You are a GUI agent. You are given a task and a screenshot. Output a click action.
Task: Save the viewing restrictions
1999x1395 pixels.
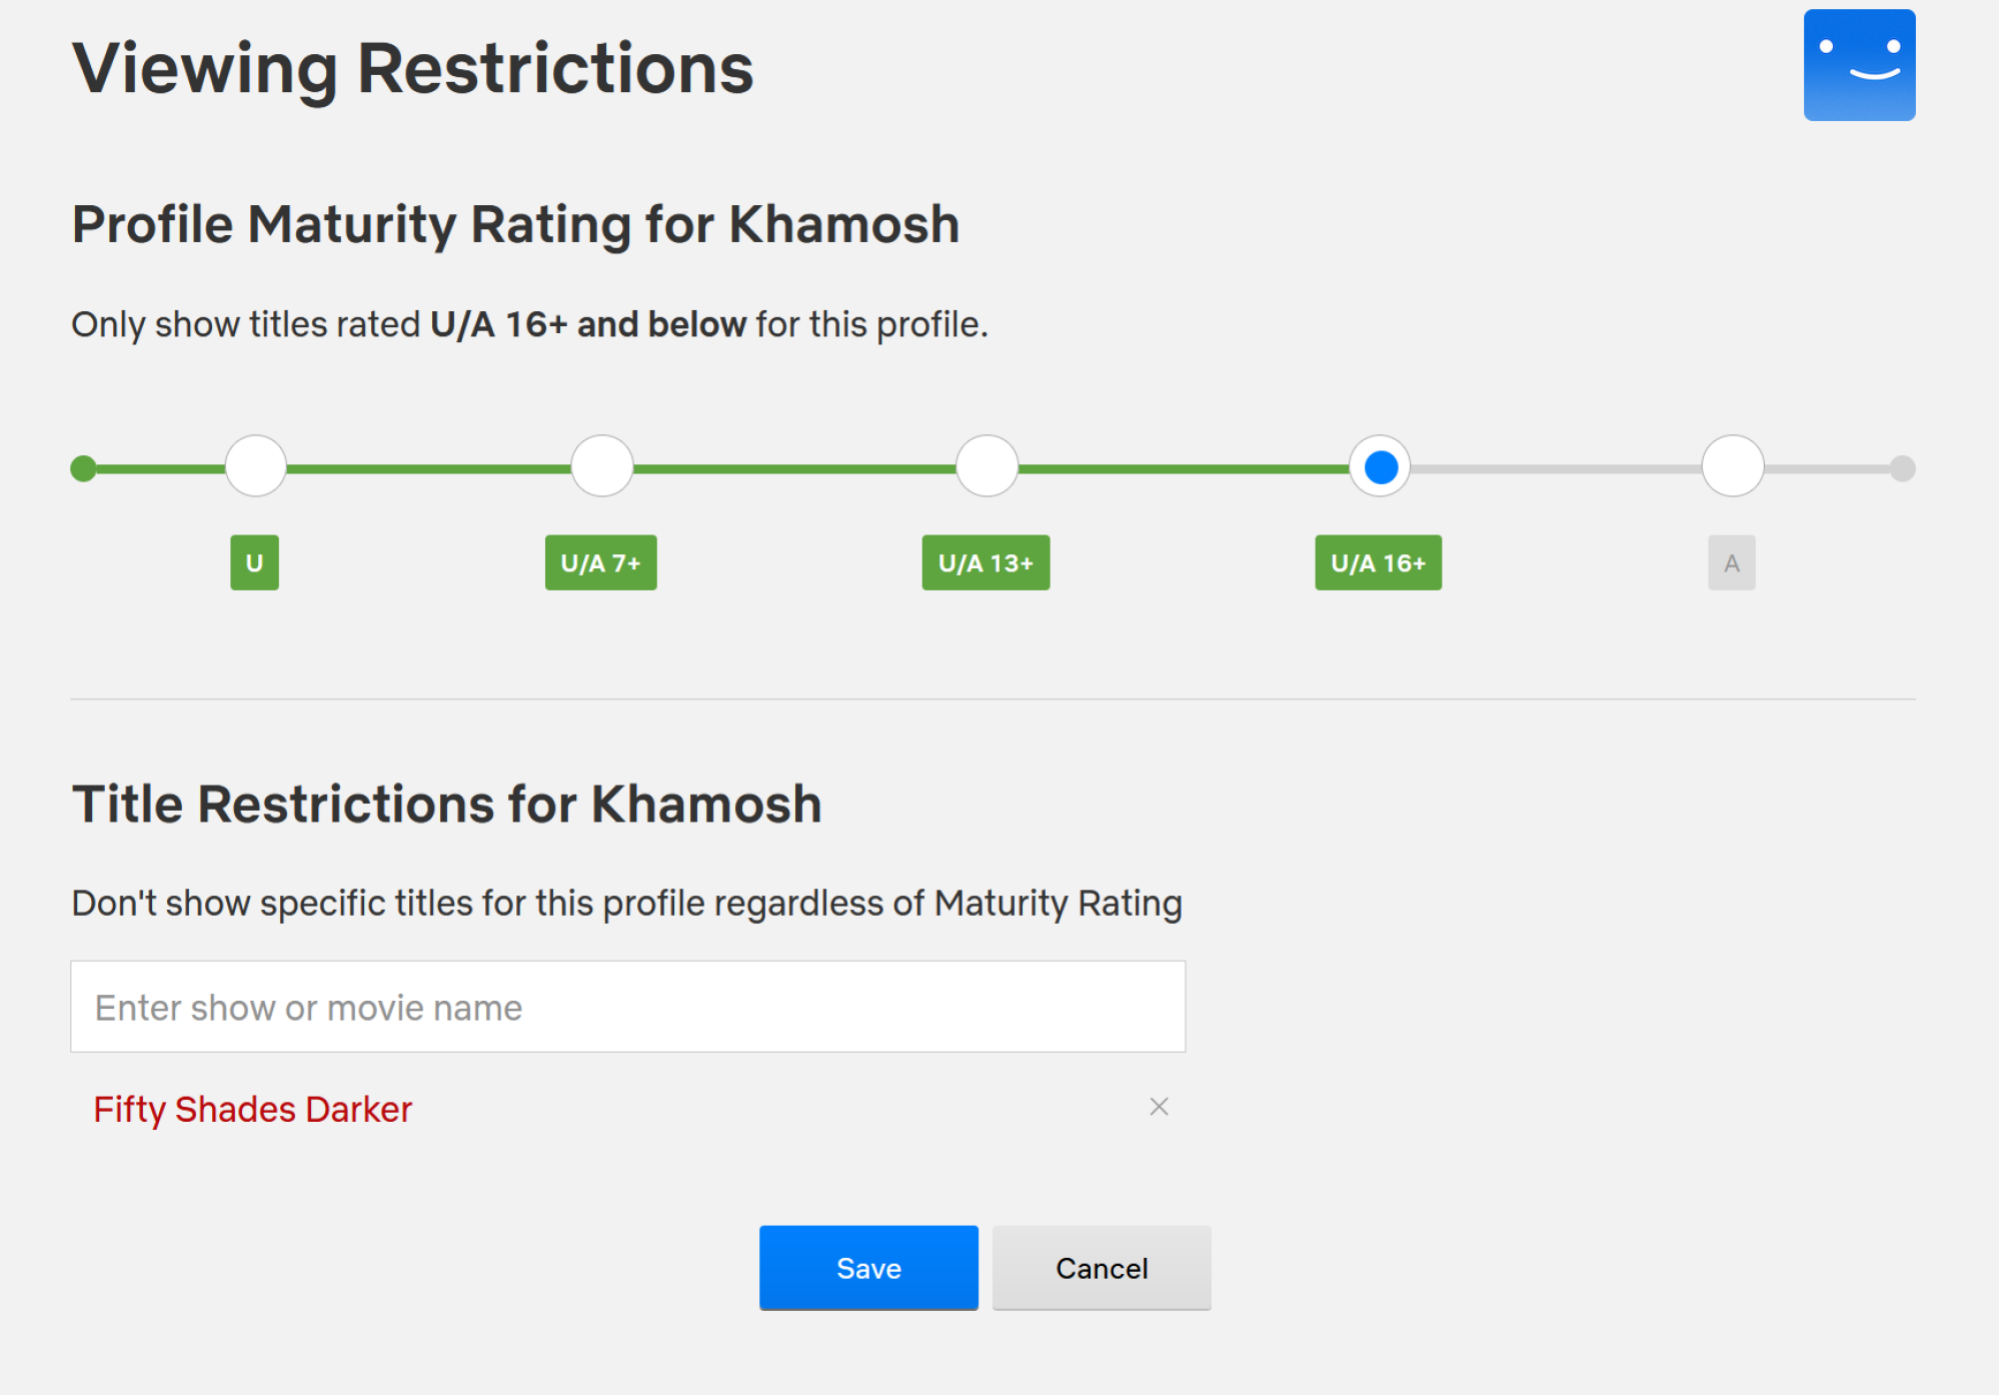[868, 1268]
